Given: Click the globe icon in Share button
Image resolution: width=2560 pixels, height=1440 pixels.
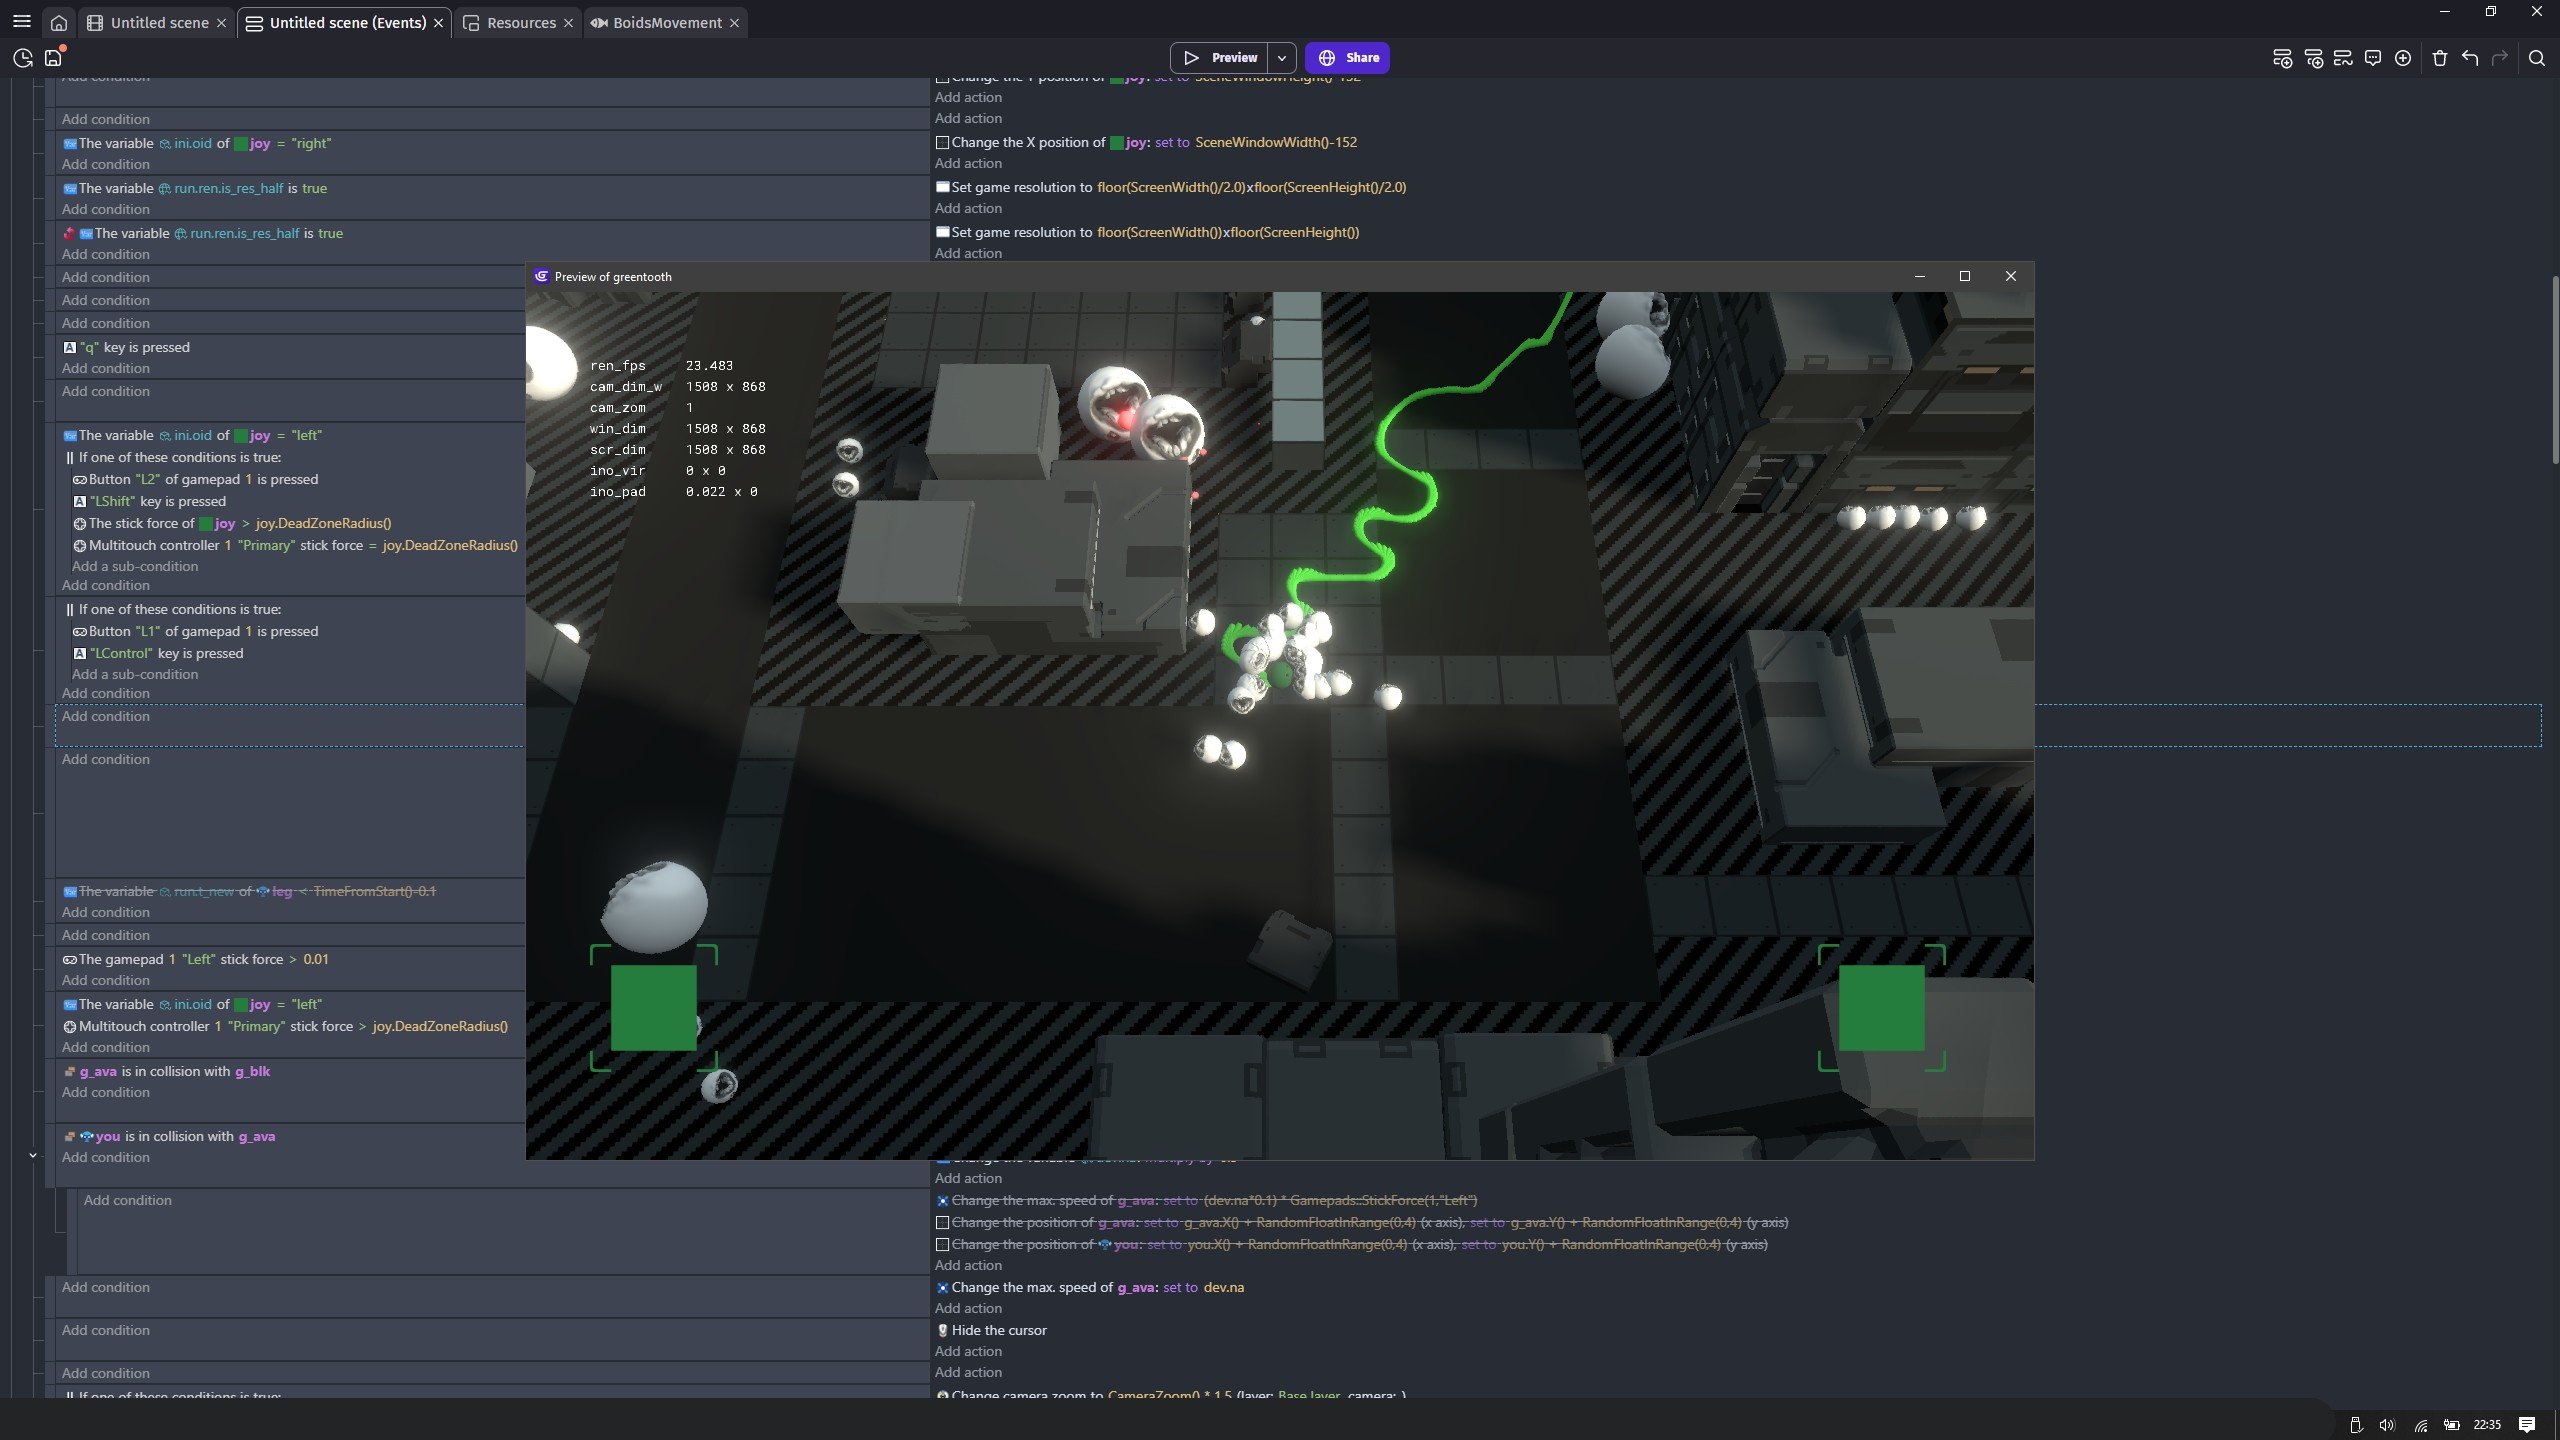Looking at the screenshot, I should tap(1327, 58).
